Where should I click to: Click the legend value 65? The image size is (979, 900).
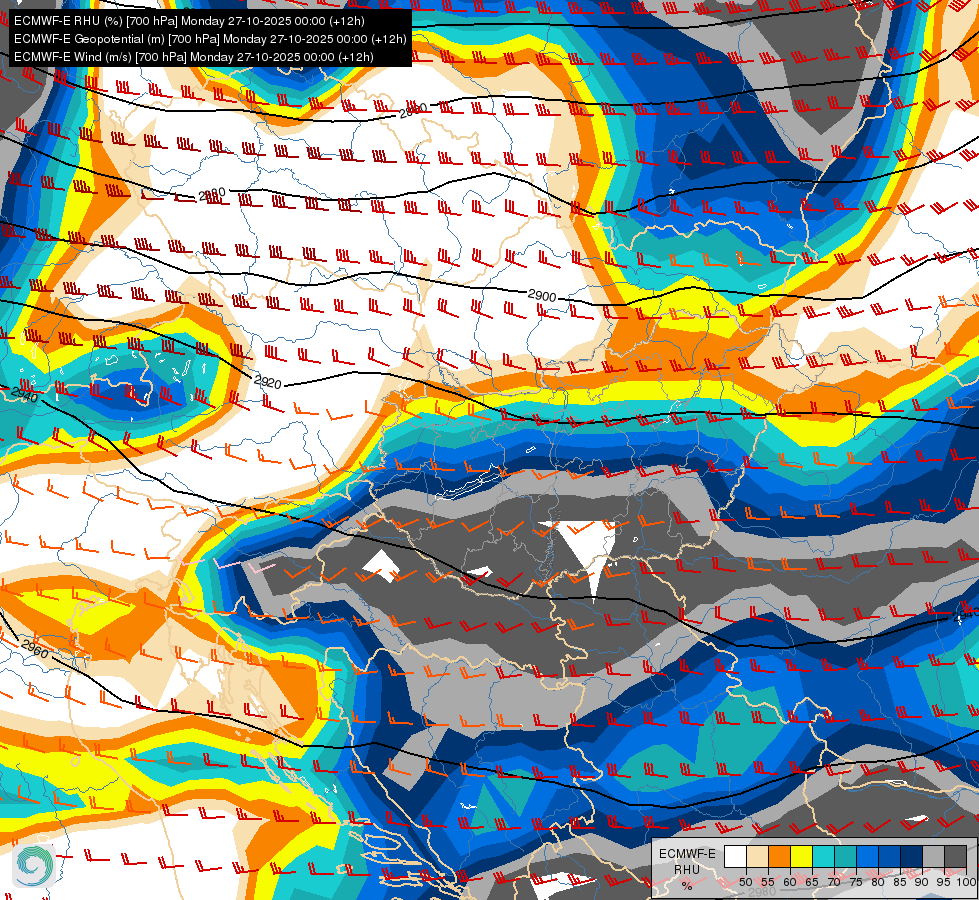coord(812,882)
